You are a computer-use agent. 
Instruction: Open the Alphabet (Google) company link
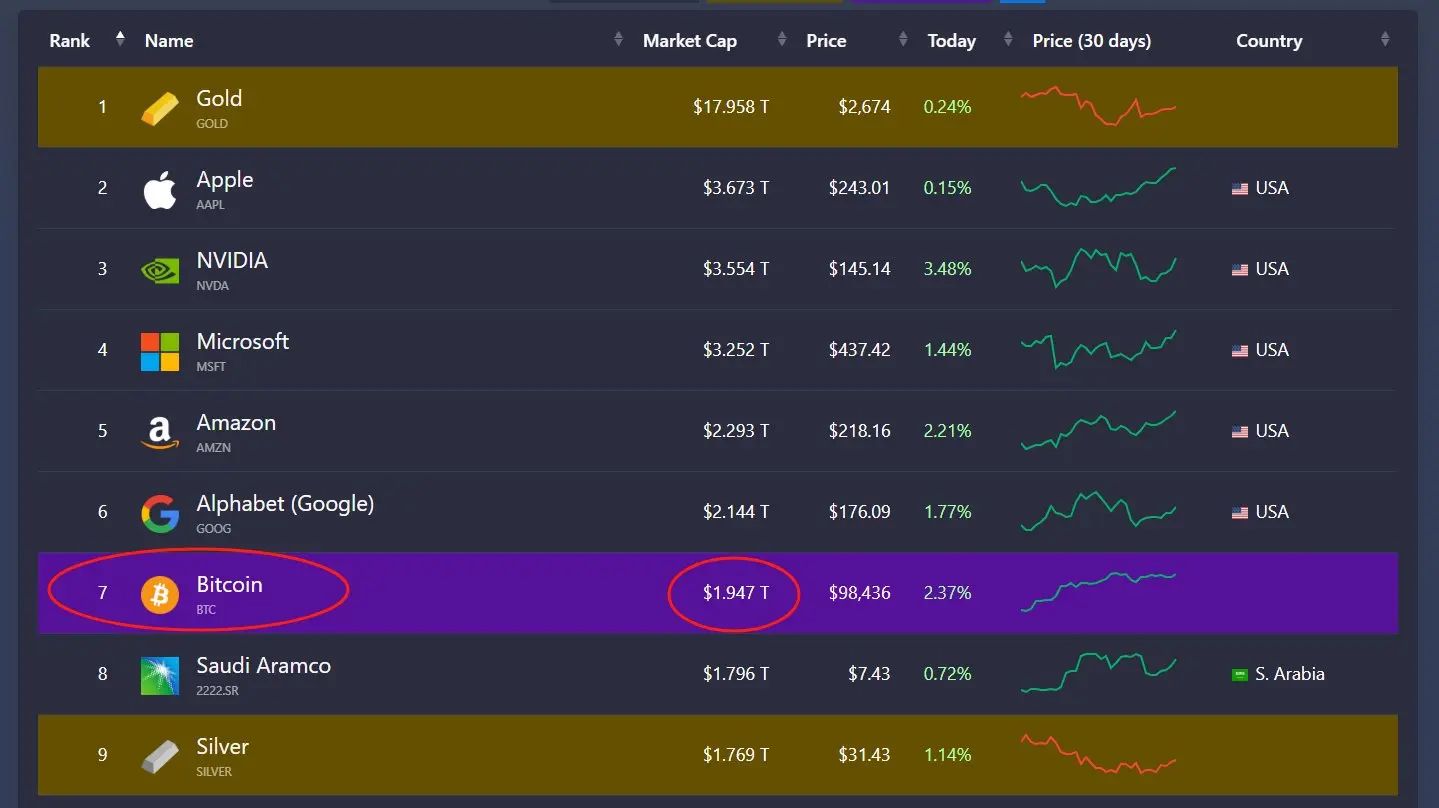[285, 504]
